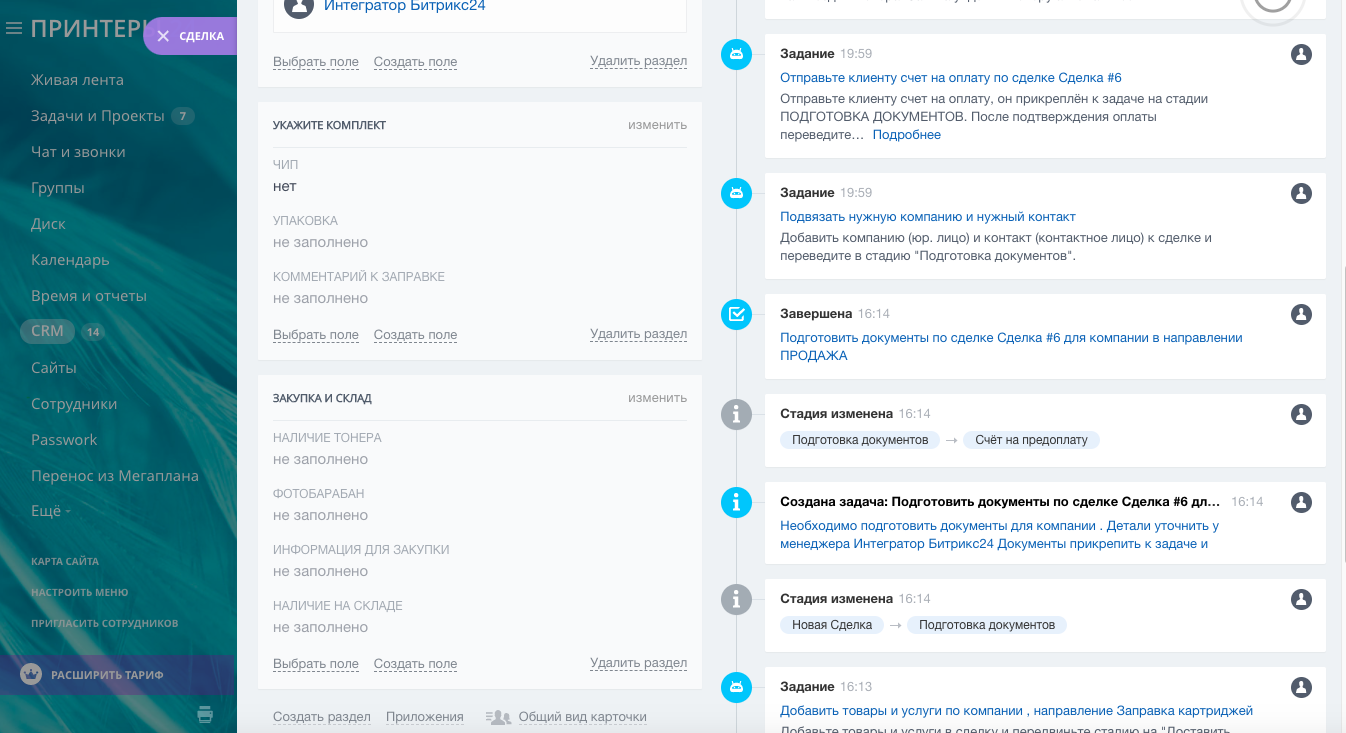The height and width of the screenshot is (733, 1346).
Task: Open Passwork menu item
Action: pyautogui.click(x=64, y=440)
